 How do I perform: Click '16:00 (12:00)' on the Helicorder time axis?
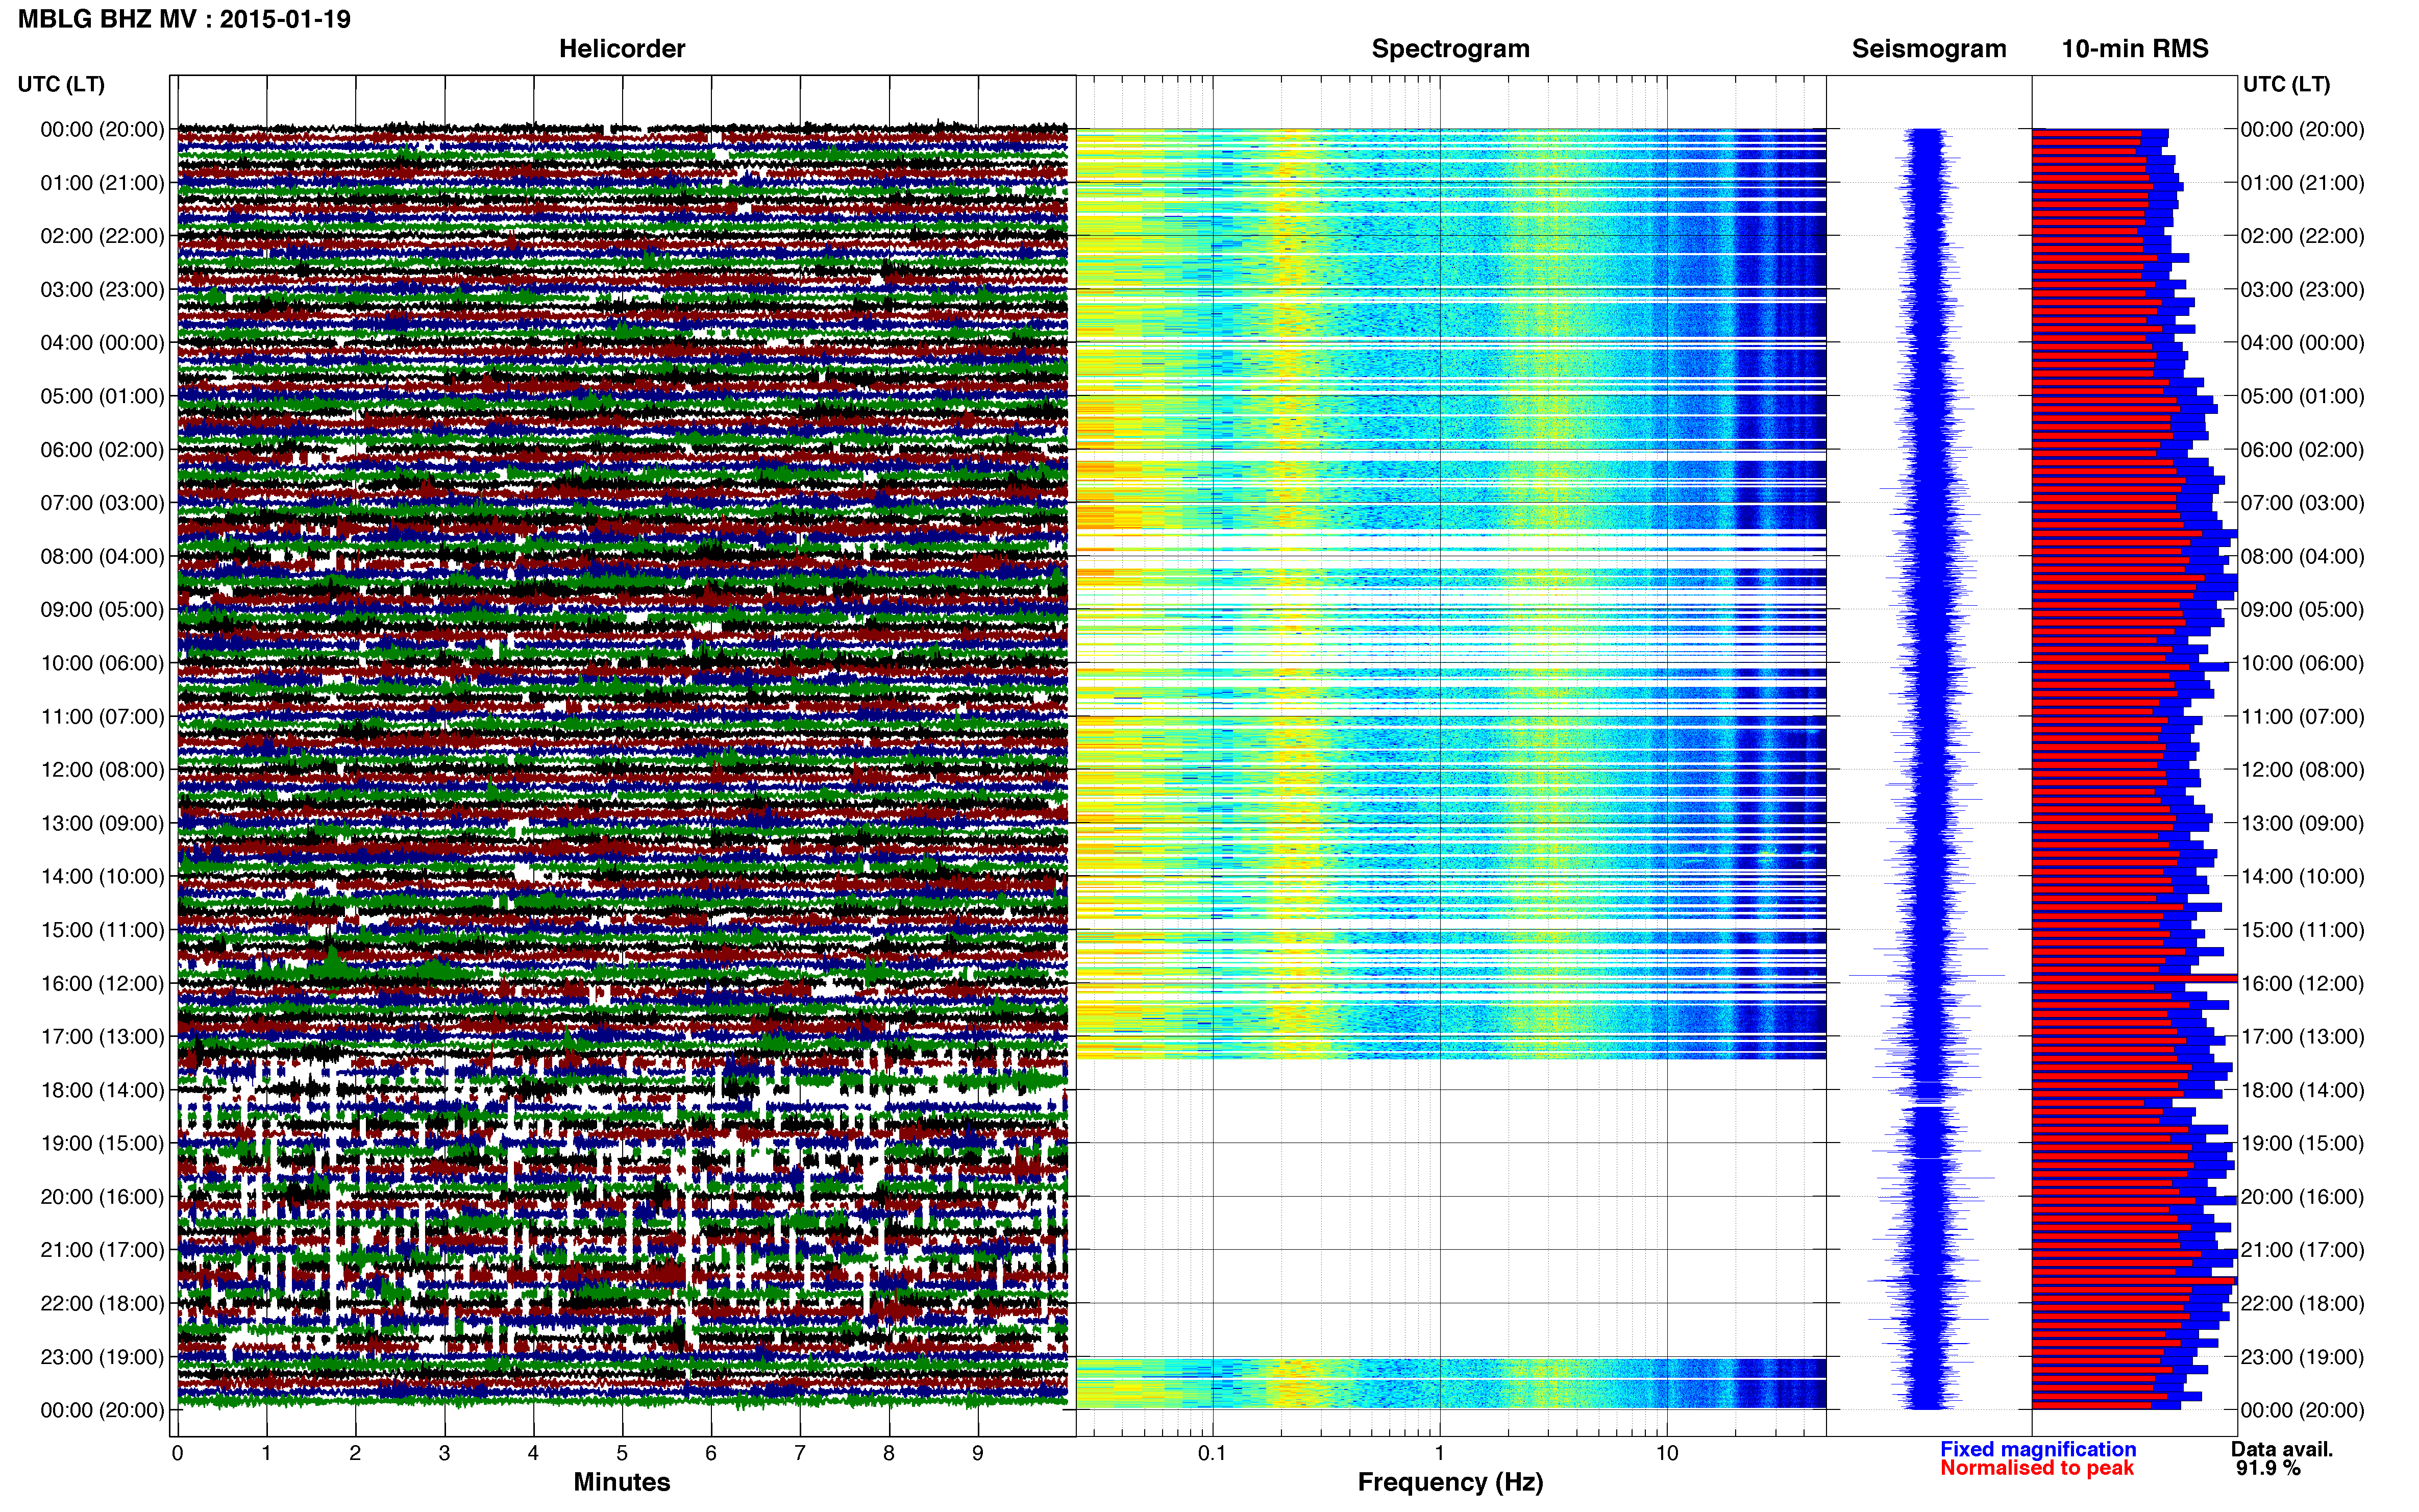coord(102,983)
